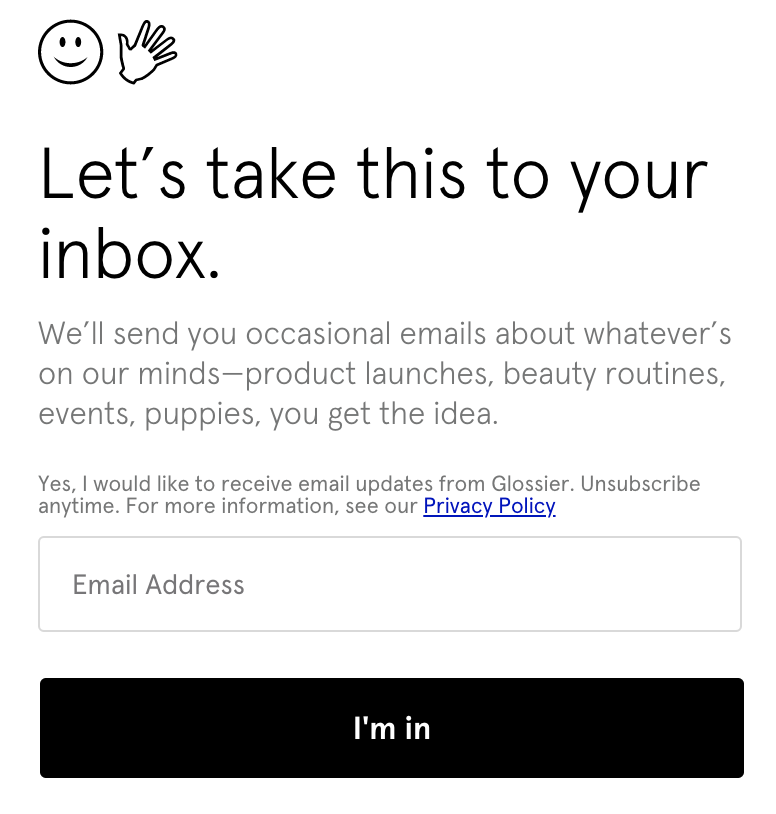Click the waving hand icon

147,51
